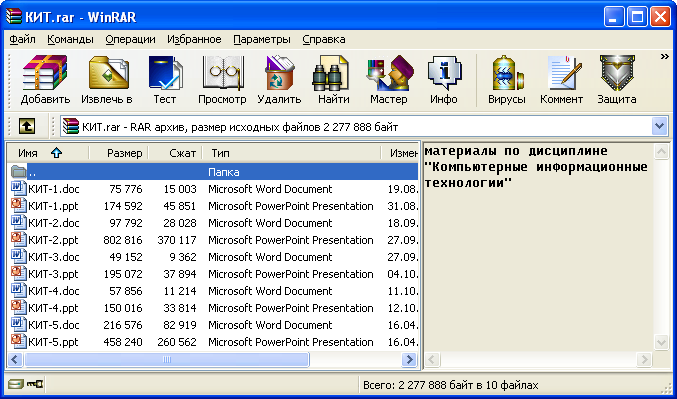677x399 pixels.
Task: Open the Просмотр (View) tool
Action: coord(222,73)
